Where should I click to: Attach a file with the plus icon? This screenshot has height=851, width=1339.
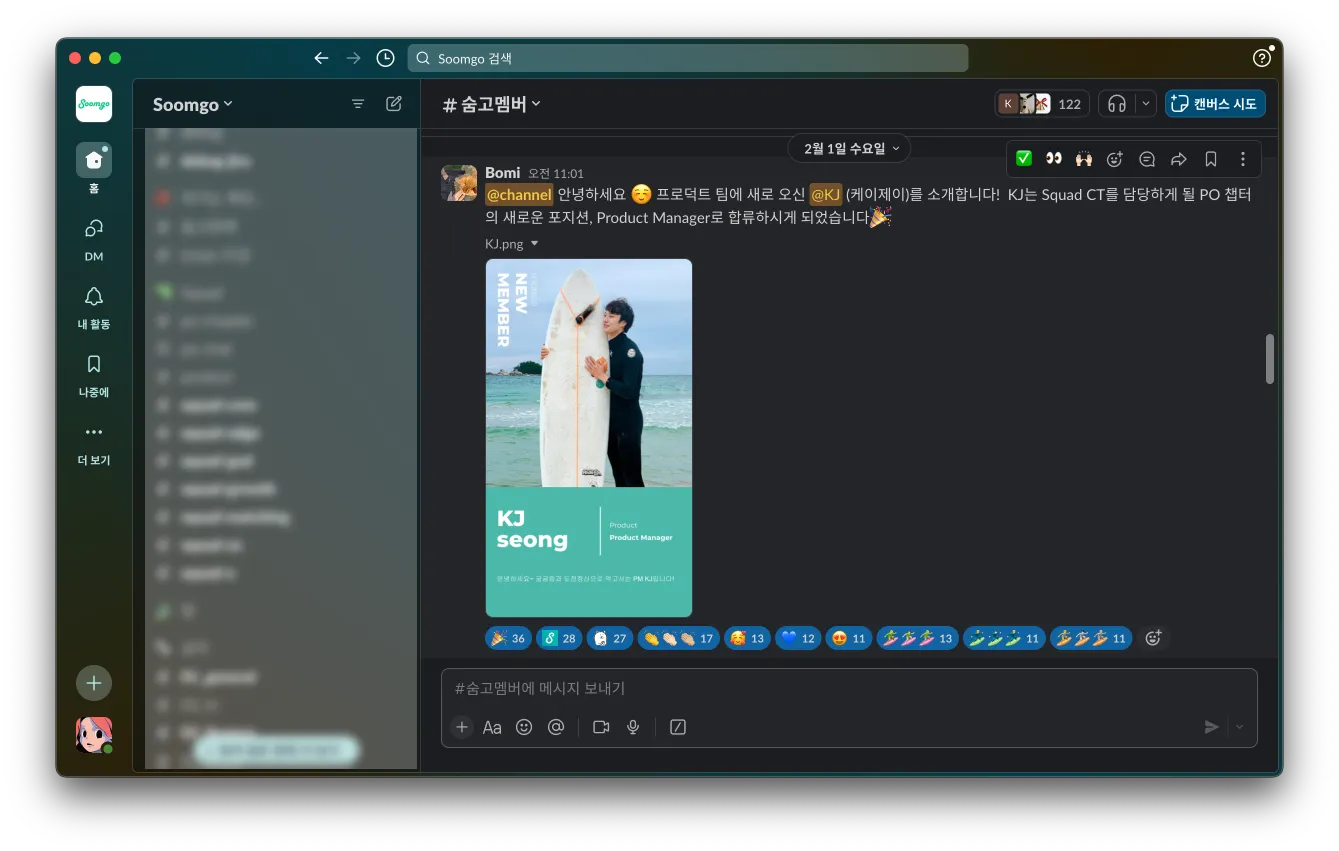click(462, 727)
